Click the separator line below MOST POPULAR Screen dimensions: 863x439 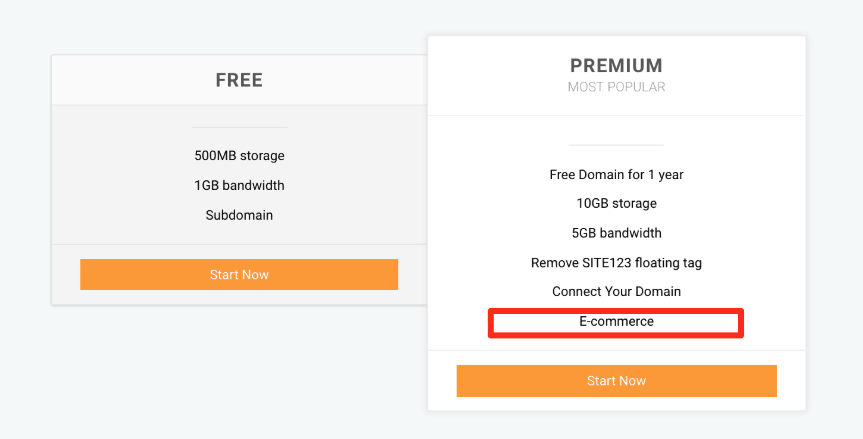pos(616,116)
